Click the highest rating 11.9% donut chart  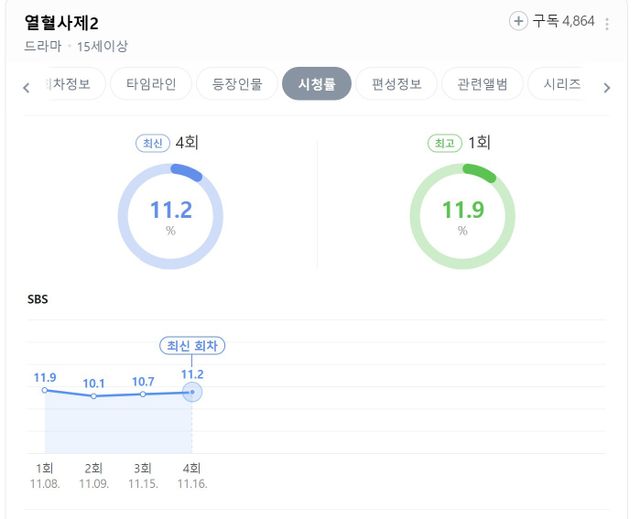pyautogui.click(x=462, y=216)
